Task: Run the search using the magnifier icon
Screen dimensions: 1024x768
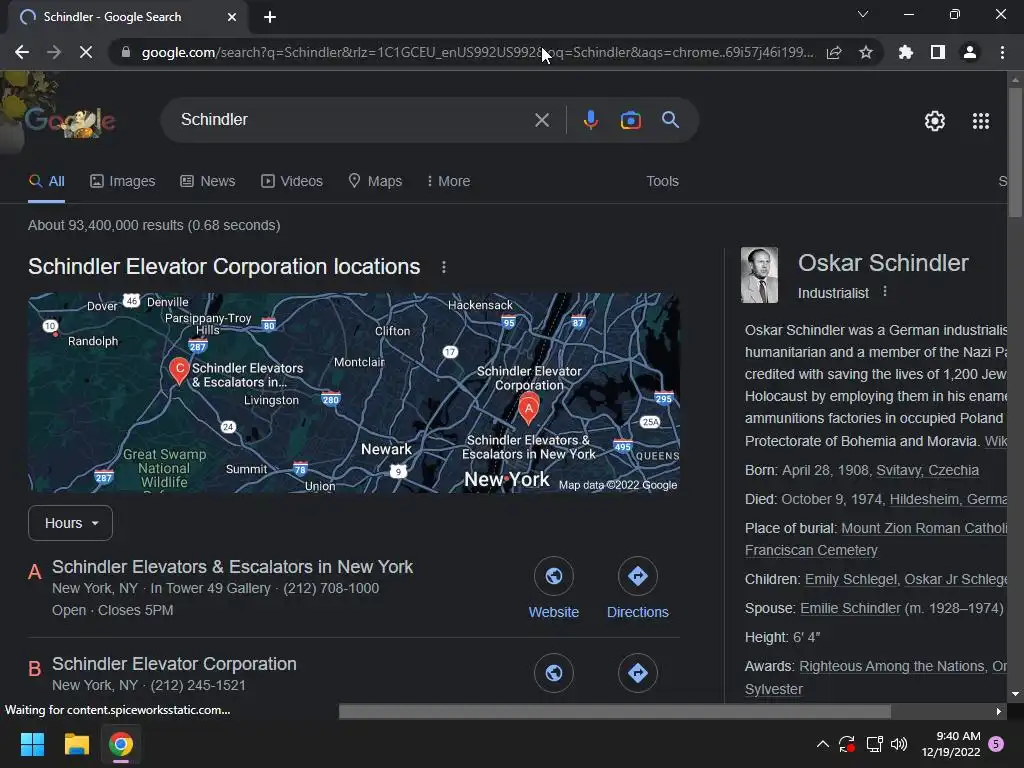Action: tap(671, 120)
